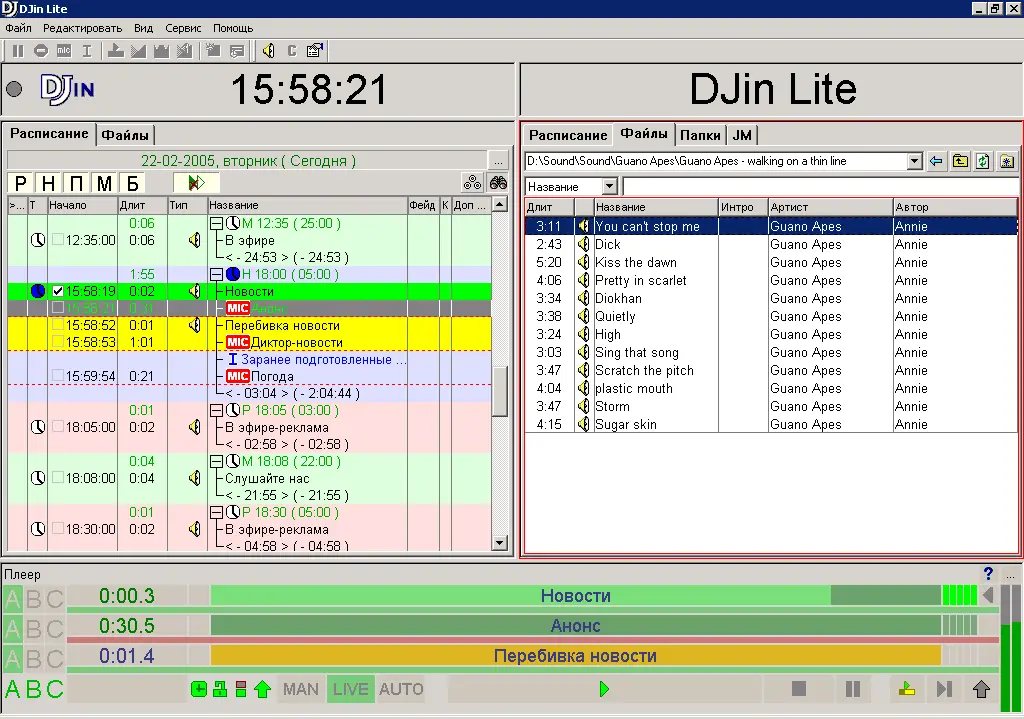Click the pause icon in the top toolbar
Viewport: 1024px width, 719px height.
point(18,50)
